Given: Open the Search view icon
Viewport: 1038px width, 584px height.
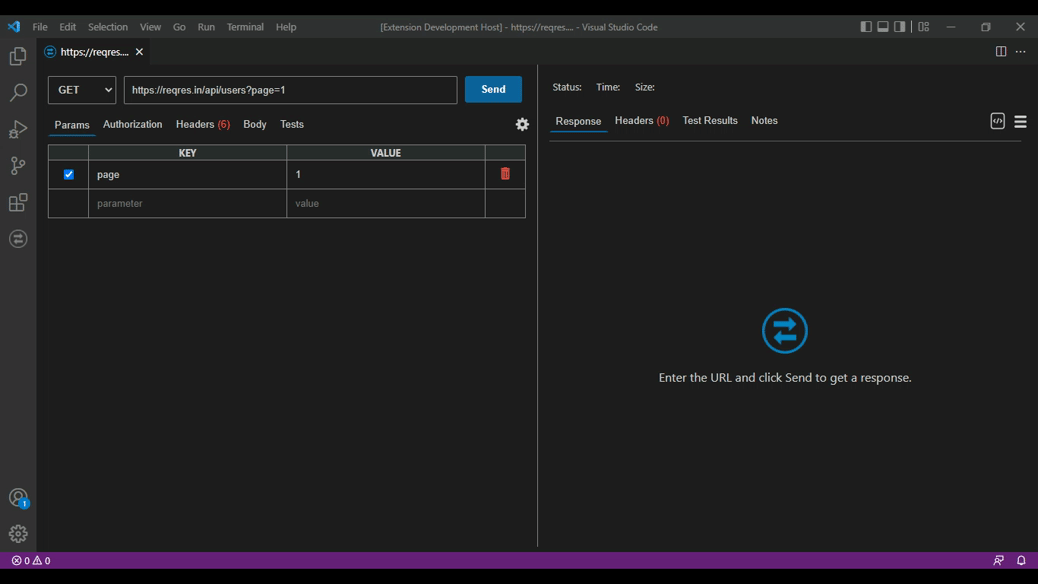Looking at the screenshot, I should pos(18,93).
